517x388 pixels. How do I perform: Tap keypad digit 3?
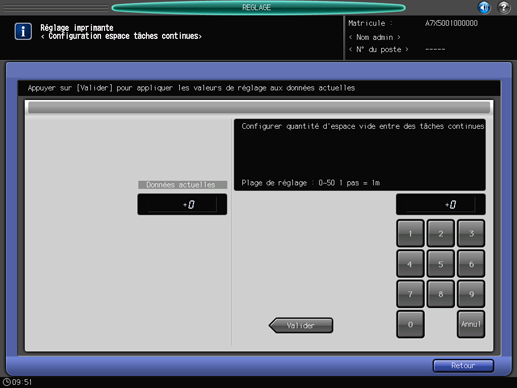pos(471,233)
